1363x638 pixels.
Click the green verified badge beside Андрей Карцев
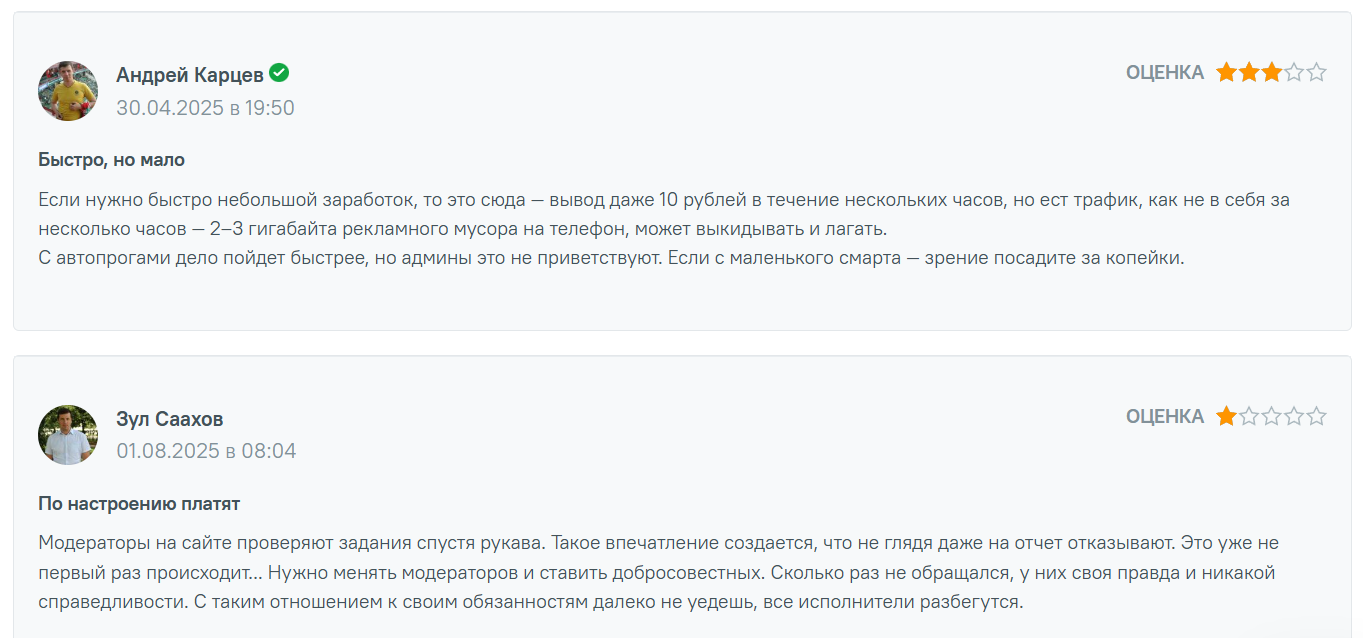pyautogui.click(x=279, y=73)
